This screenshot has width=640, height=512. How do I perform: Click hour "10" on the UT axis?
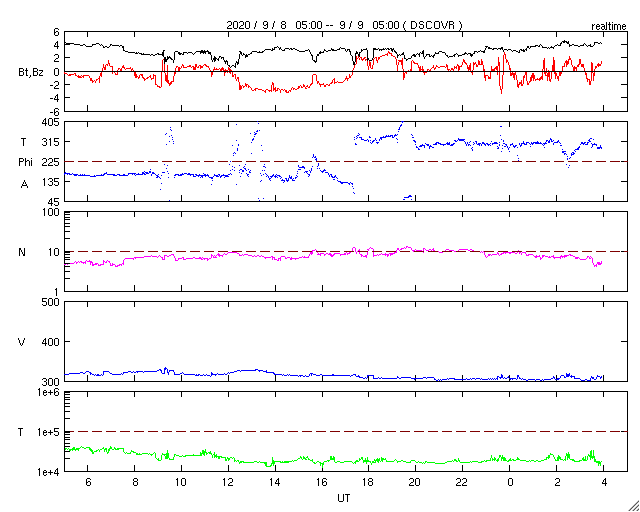181,483
